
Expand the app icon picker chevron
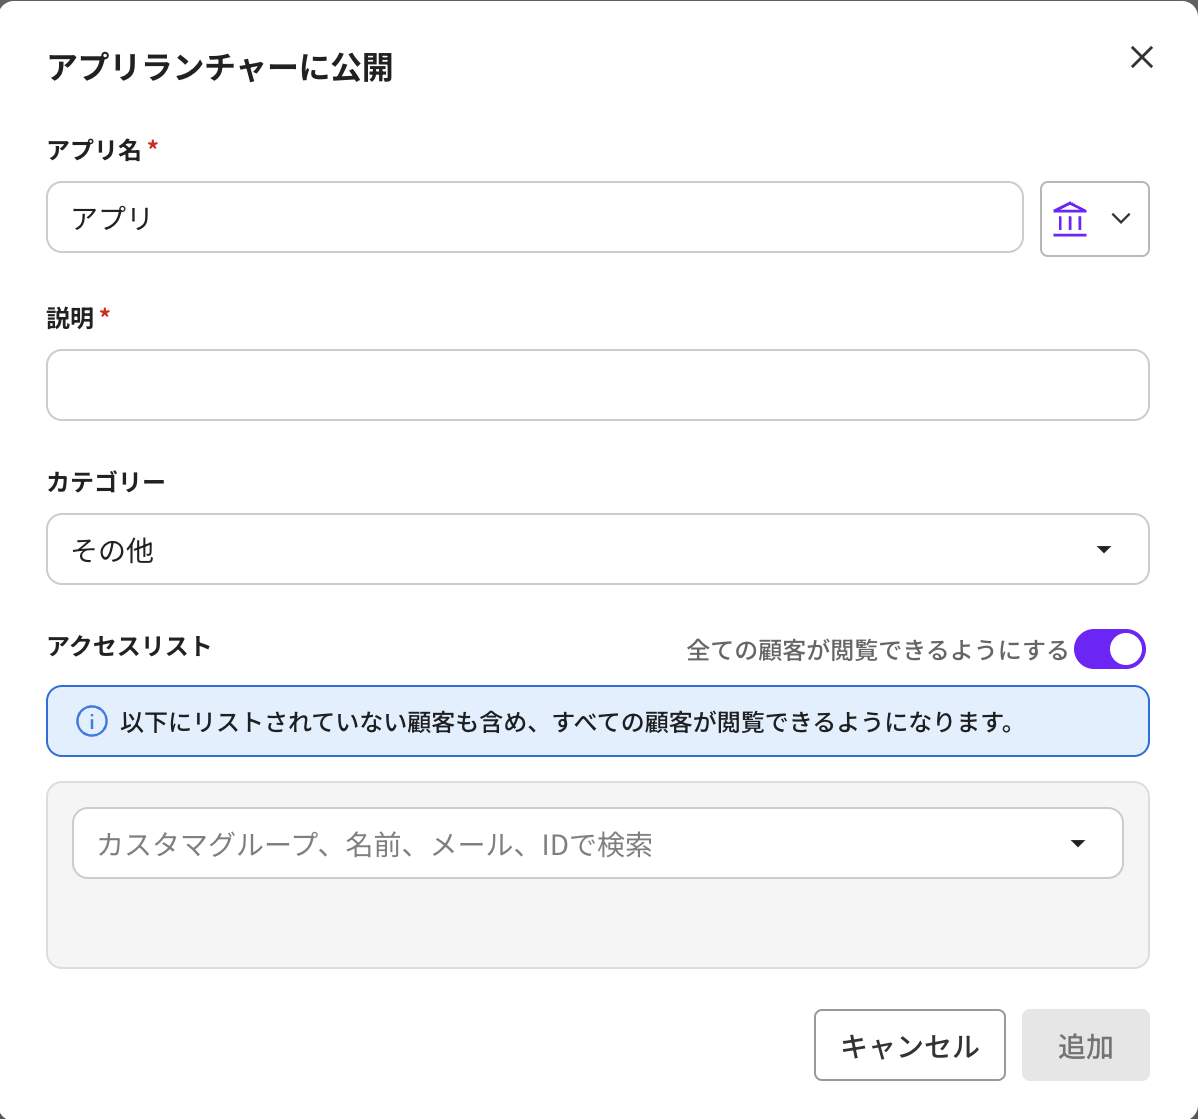pos(1121,219)
